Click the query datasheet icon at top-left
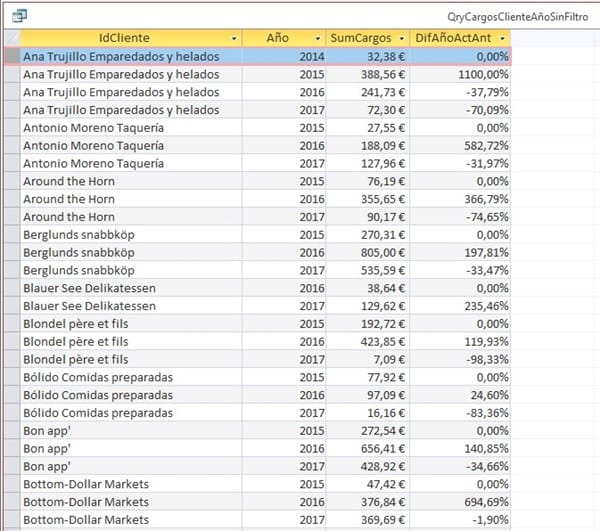 pyautogui.click(x=19, y=16)
